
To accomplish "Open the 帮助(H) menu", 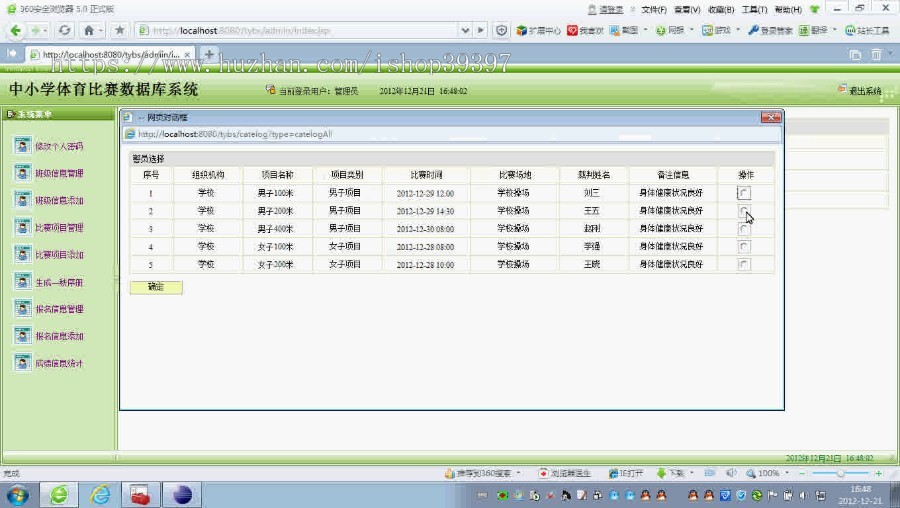I will [788, 10].
